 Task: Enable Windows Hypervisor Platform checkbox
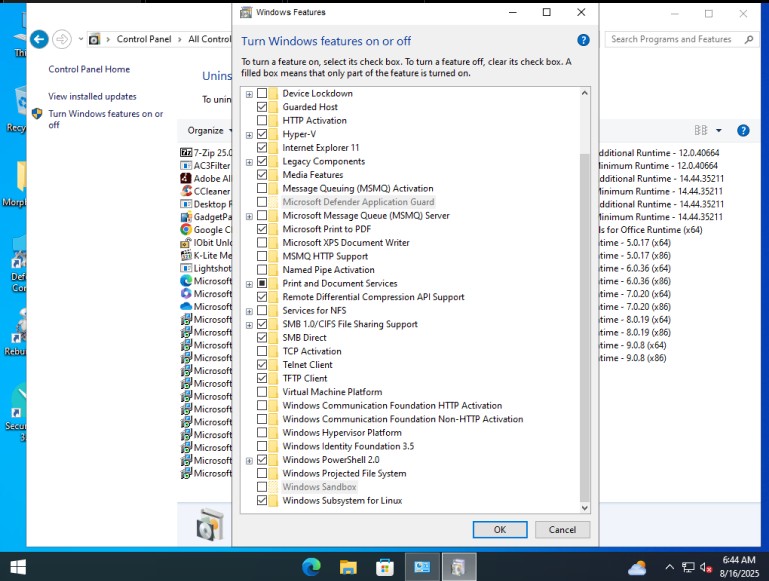point(262,432)
